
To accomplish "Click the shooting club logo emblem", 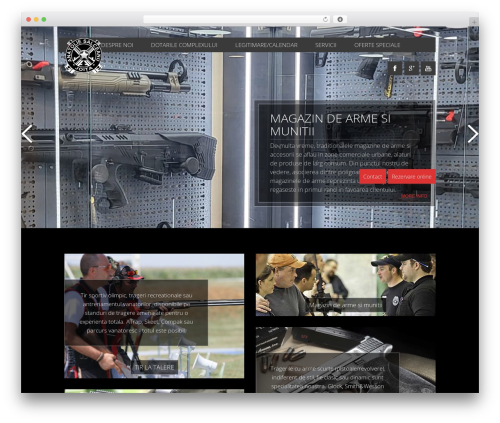I will [x=83, y=56].
